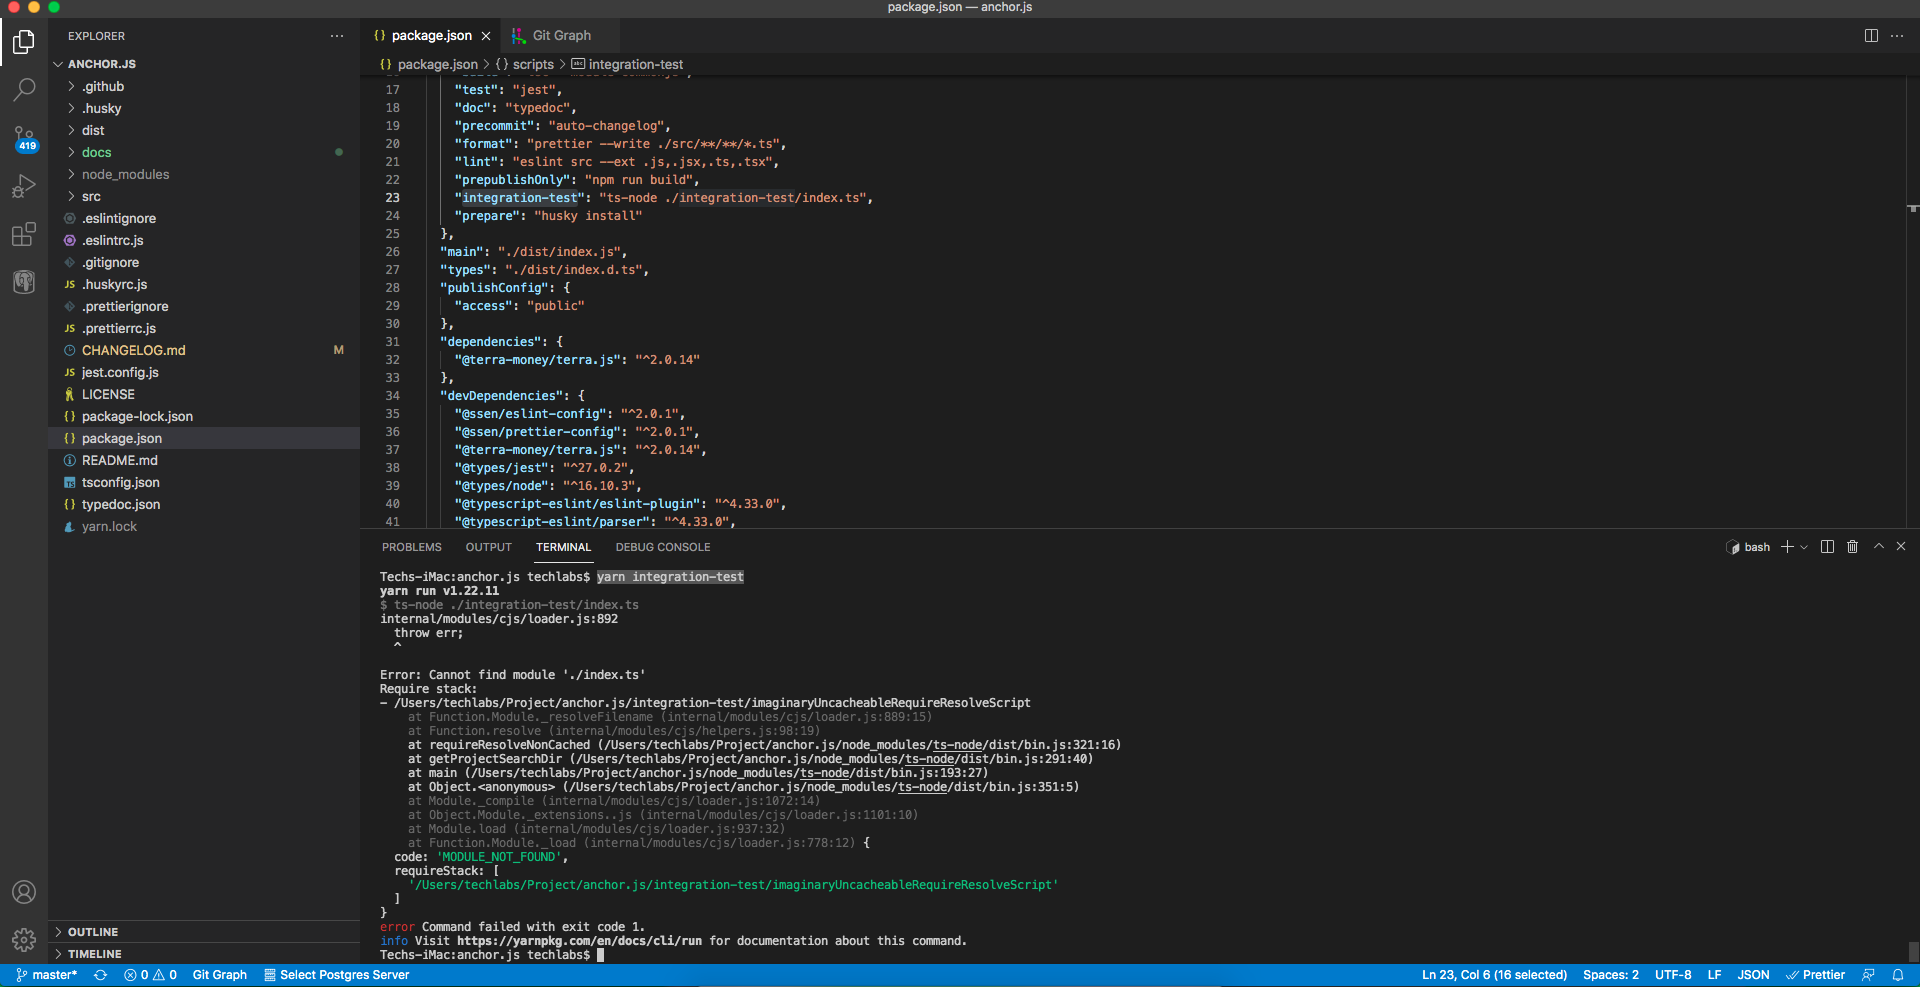Open the Explorer view in activity bar
The image size is (1920, 987).
coord(24,42)
